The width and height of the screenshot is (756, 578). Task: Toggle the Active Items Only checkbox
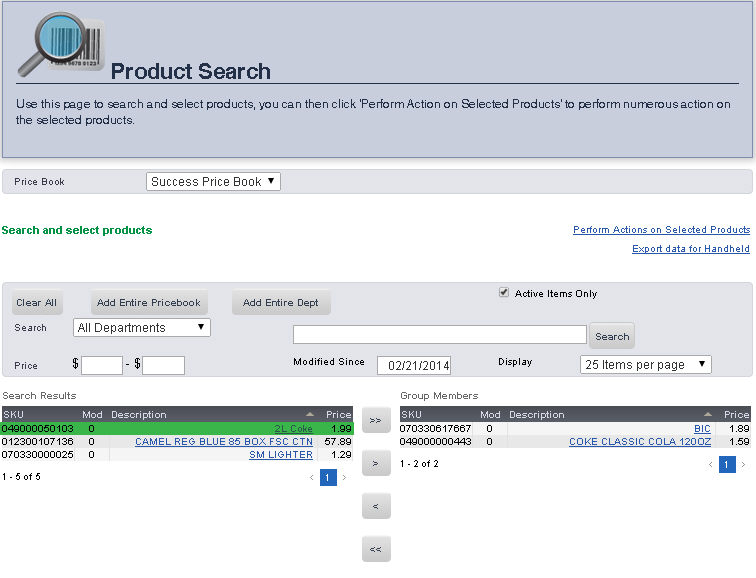tap(504, 293)
